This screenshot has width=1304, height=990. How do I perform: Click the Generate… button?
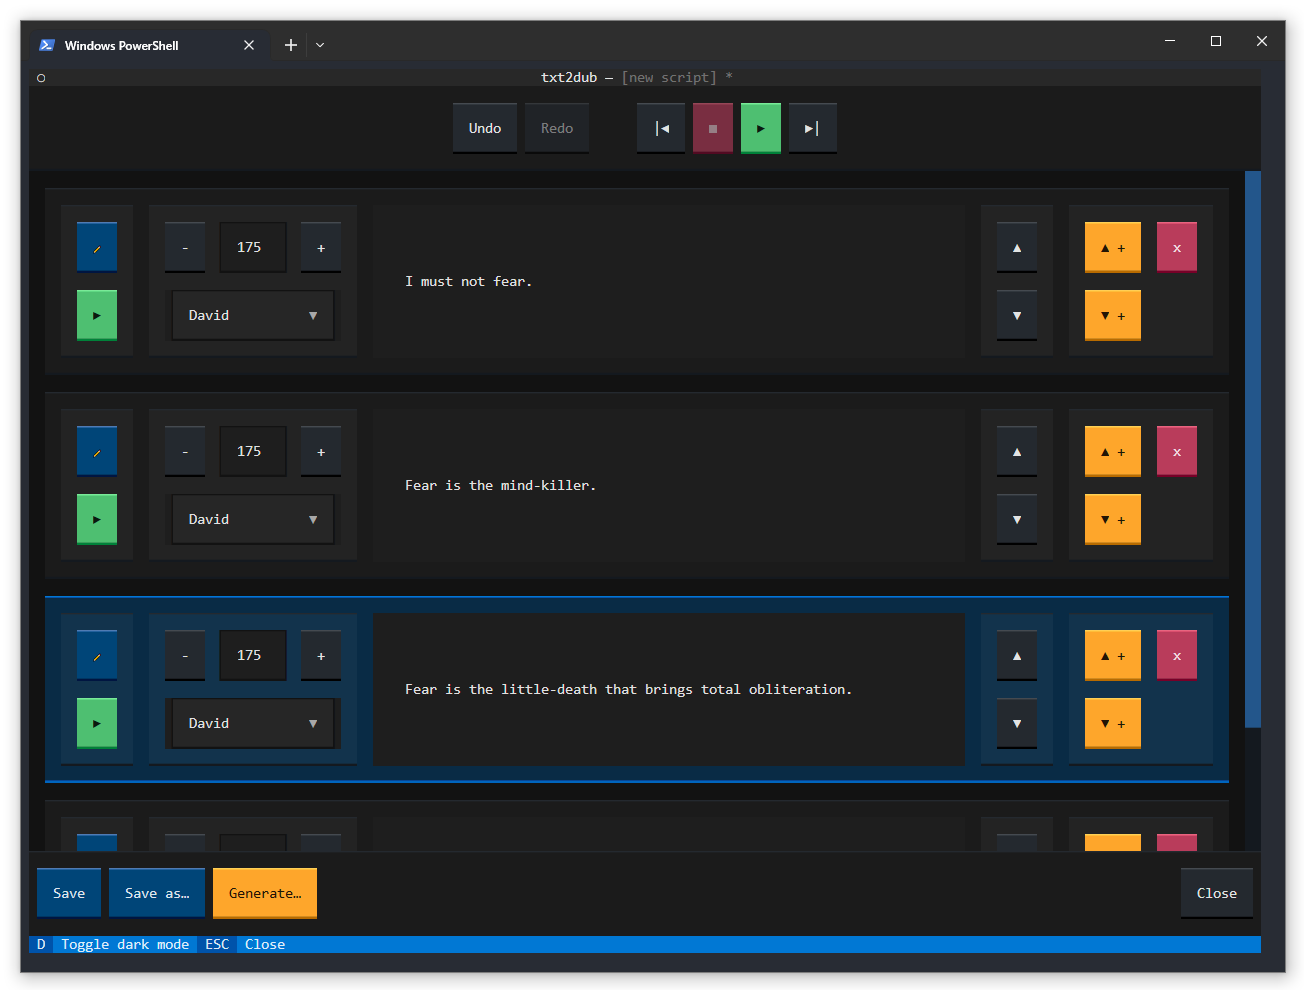[x=264, y=893]
